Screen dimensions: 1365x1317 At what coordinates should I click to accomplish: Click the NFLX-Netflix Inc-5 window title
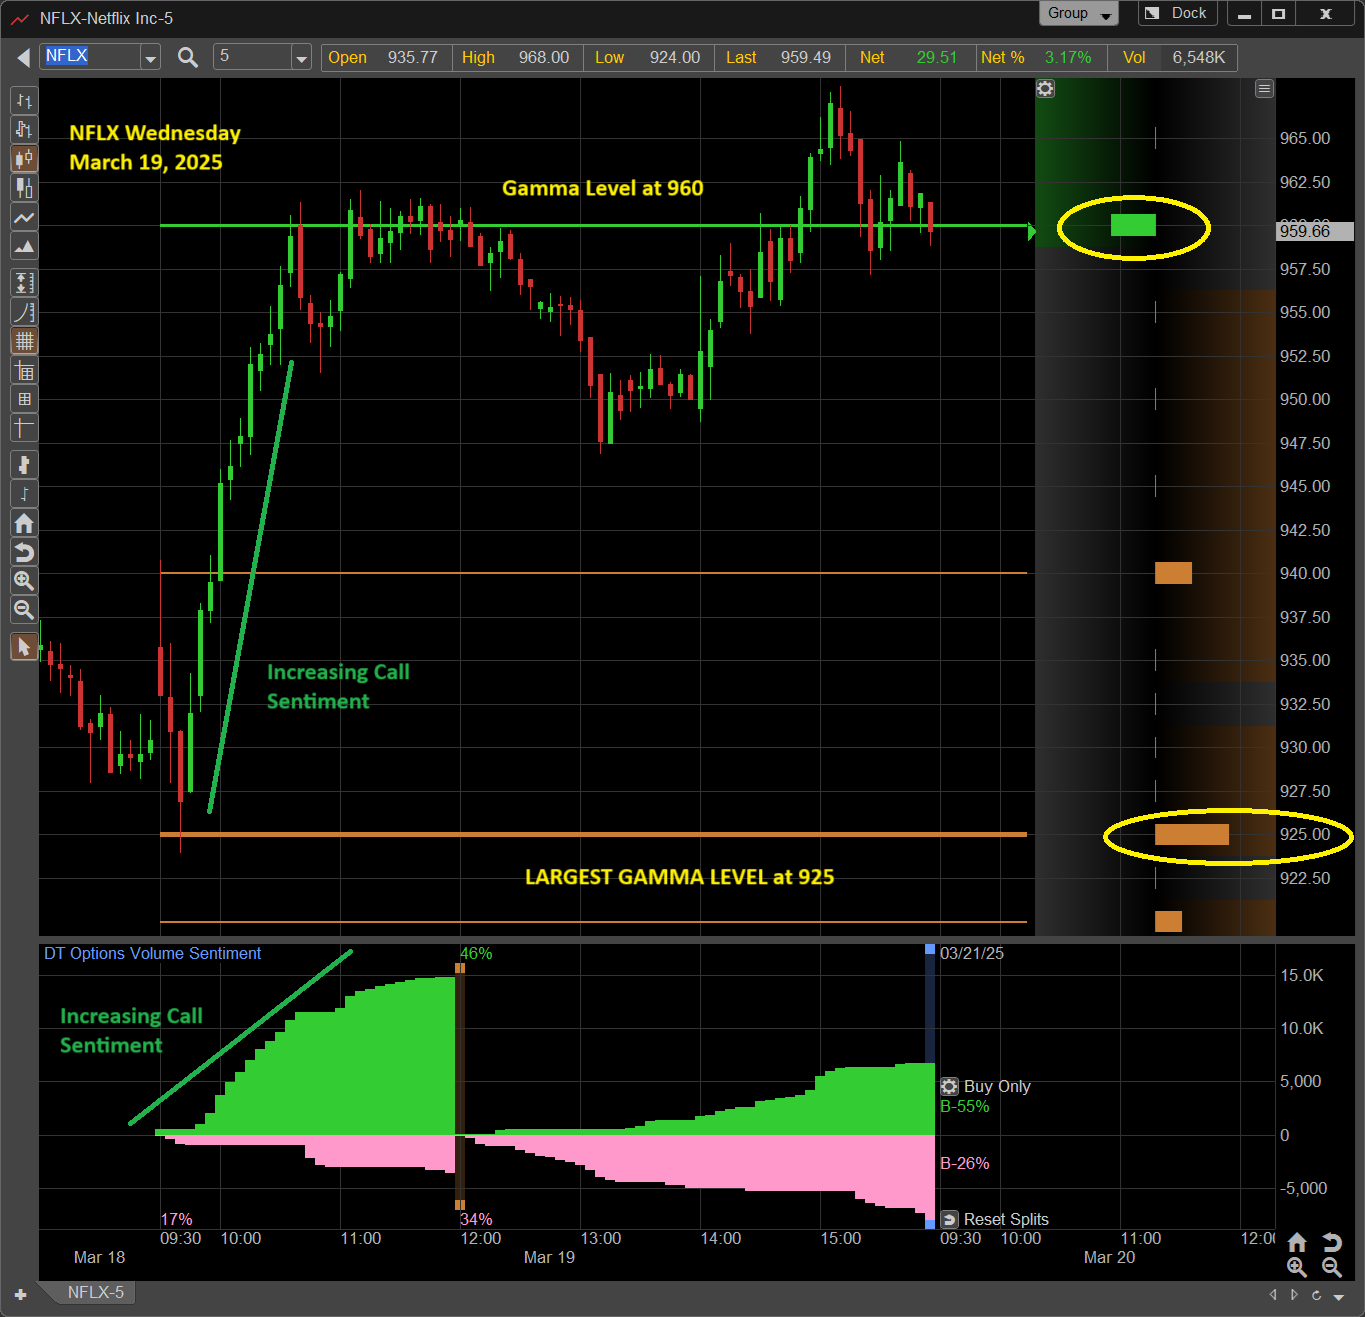[x=106, y=18]
